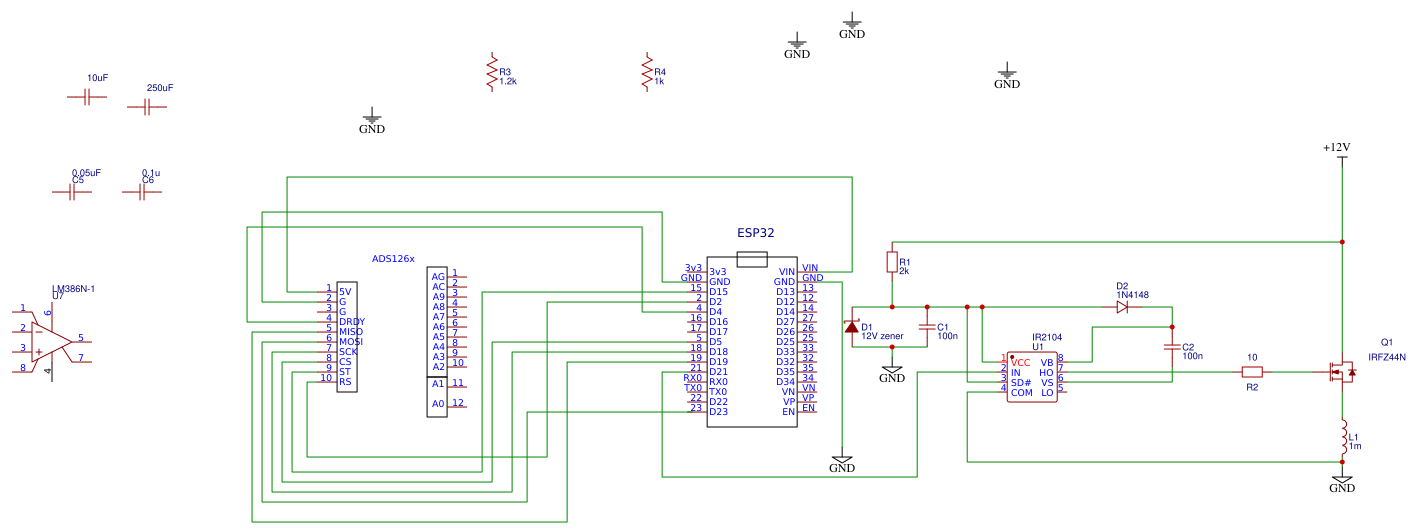Click the D2 1N4148 diode symbol

pyautogui.click(x=1122, y=307)
